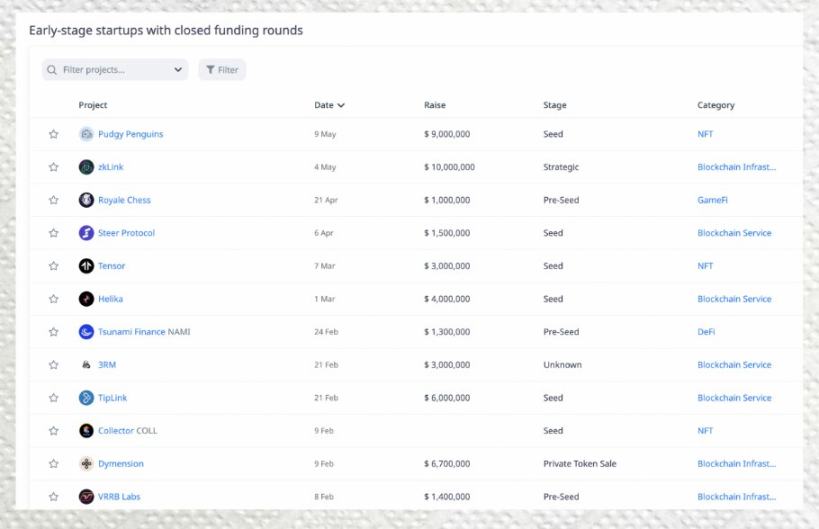
Task: Star the Collector COLL project
Action: 53,430
